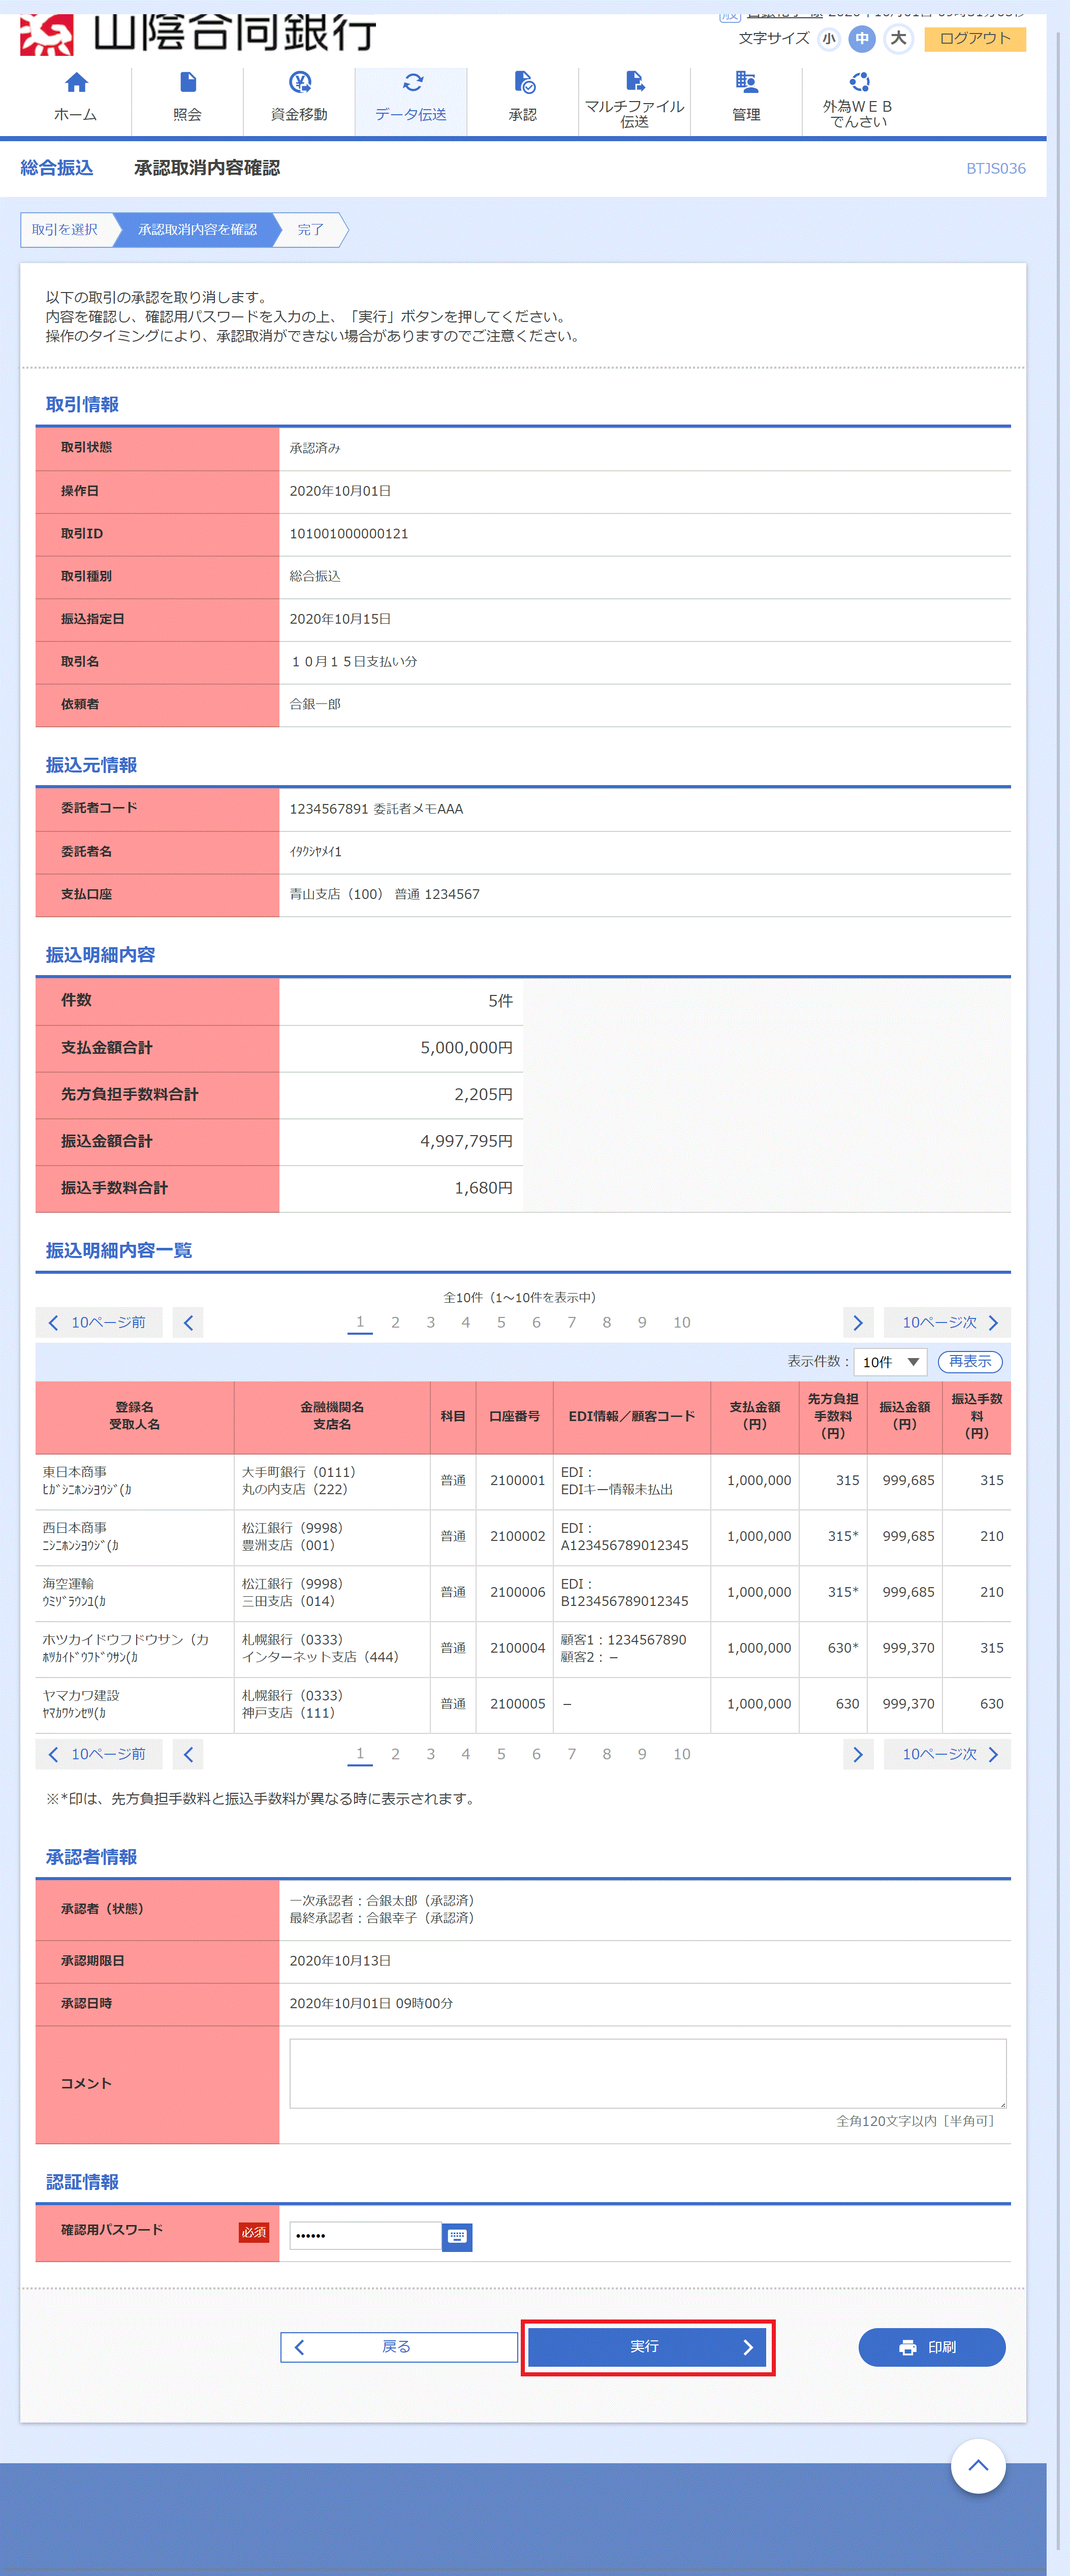Go to page 5 in top pager
This screenshot has height=2576, width=1070.
click(x=501, y=1322)
